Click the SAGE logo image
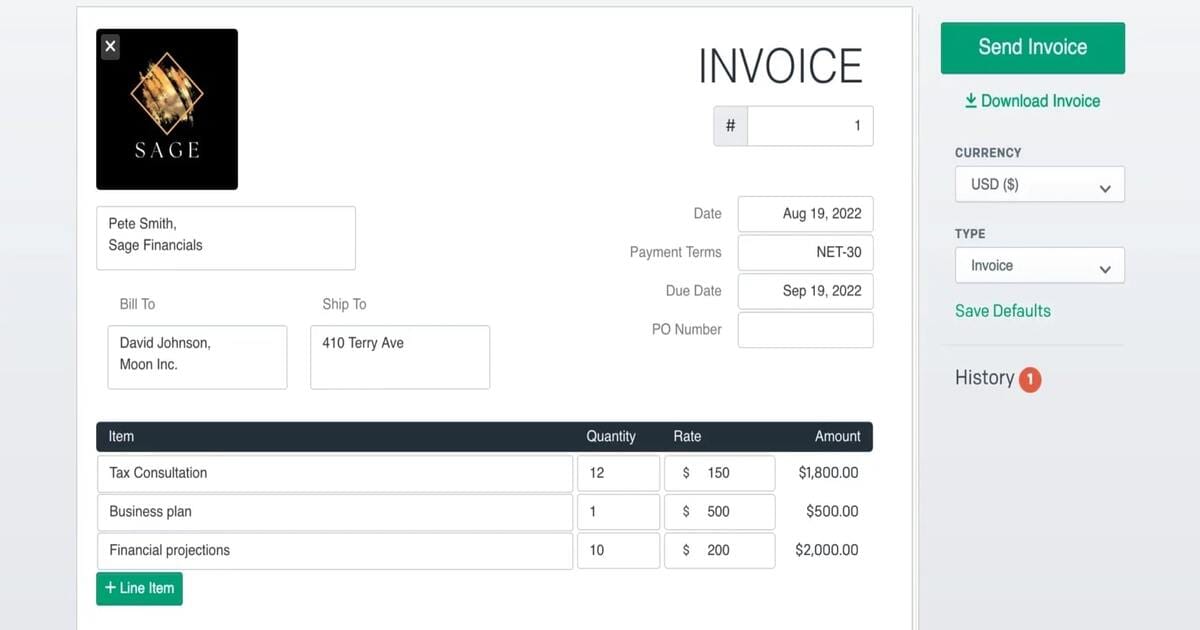1200x630 pixels. pyautogui.click(x=167, y=109)
